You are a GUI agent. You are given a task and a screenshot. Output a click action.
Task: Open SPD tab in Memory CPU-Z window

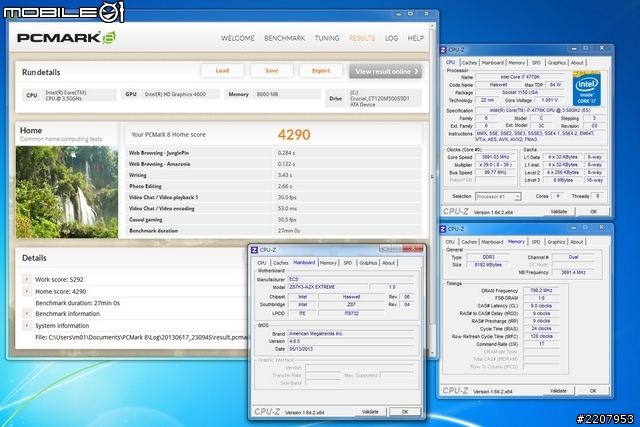[x=536, y=242]
